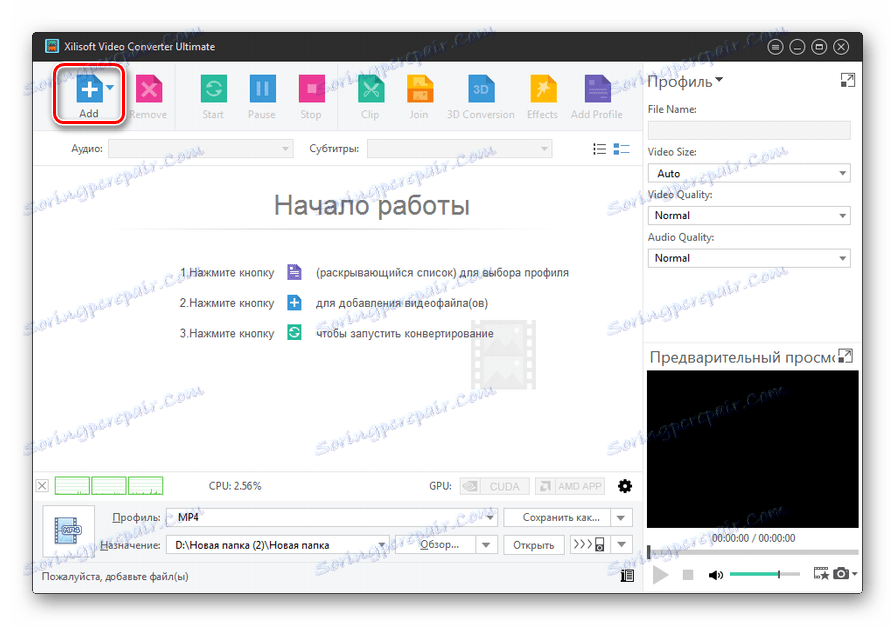895x626 pixels.
Task: Open the Назначение folder path dropdown
Action: 382,545
